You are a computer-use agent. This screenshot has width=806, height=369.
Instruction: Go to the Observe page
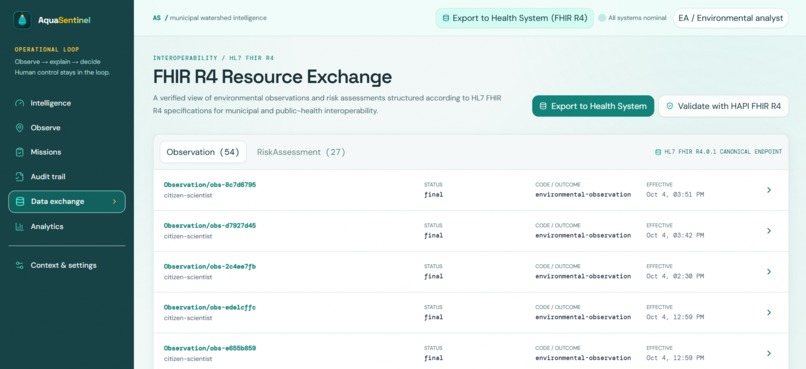(67, 127)
